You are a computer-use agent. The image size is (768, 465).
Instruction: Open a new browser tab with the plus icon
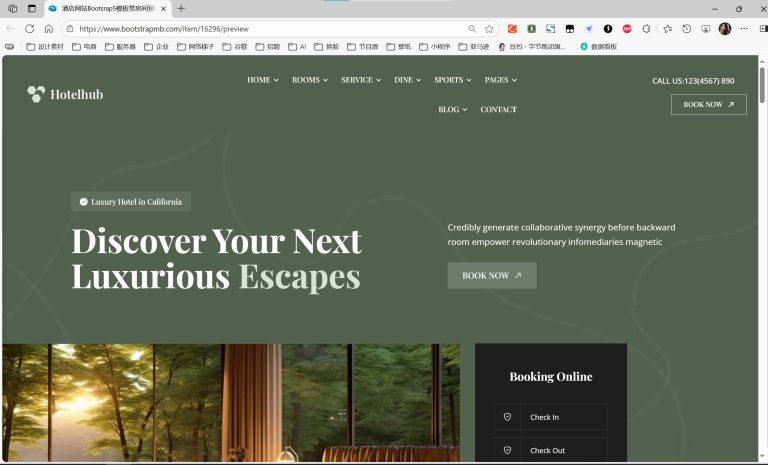pos(181,8)
